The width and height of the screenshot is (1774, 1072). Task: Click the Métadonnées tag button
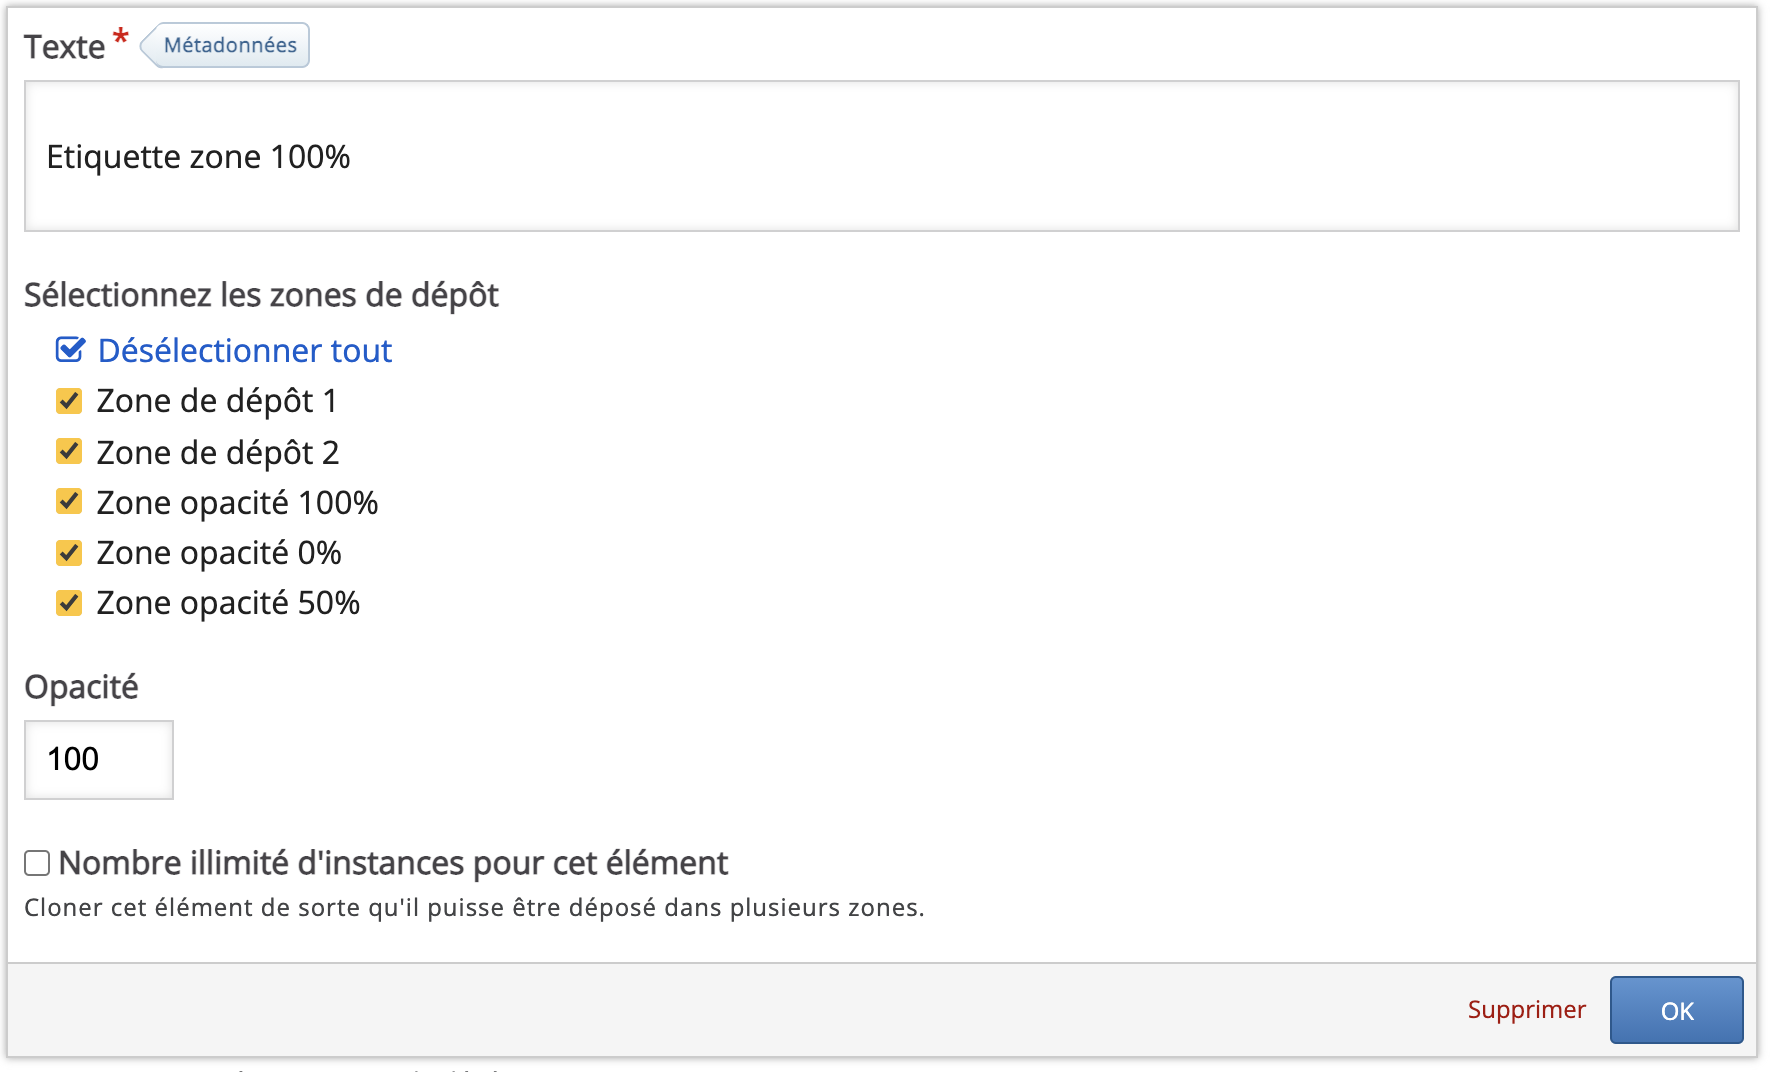(229, 46)
